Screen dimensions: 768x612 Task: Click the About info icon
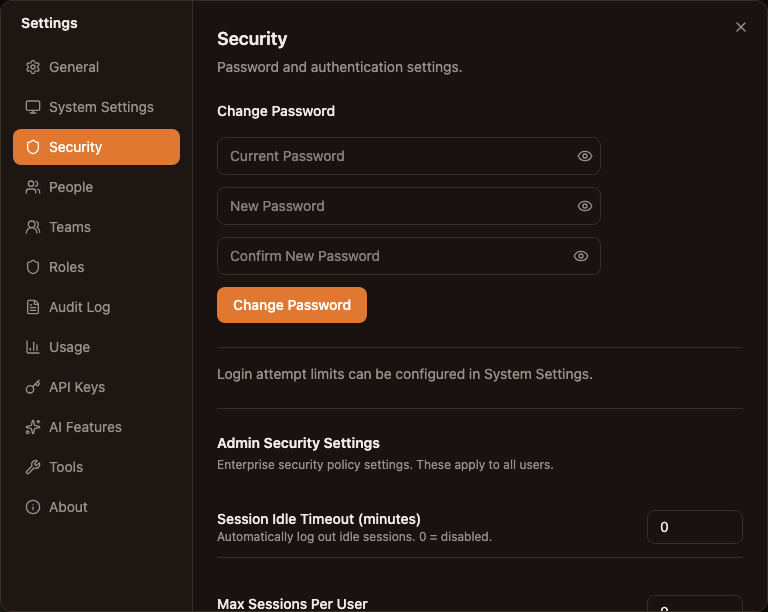click(33, 507)
